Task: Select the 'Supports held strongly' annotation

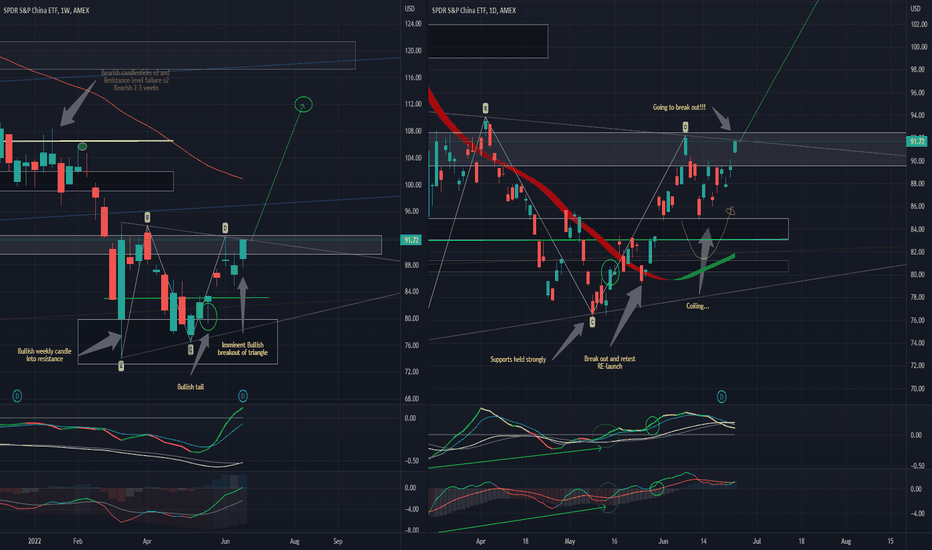Action: click(518, 359)
